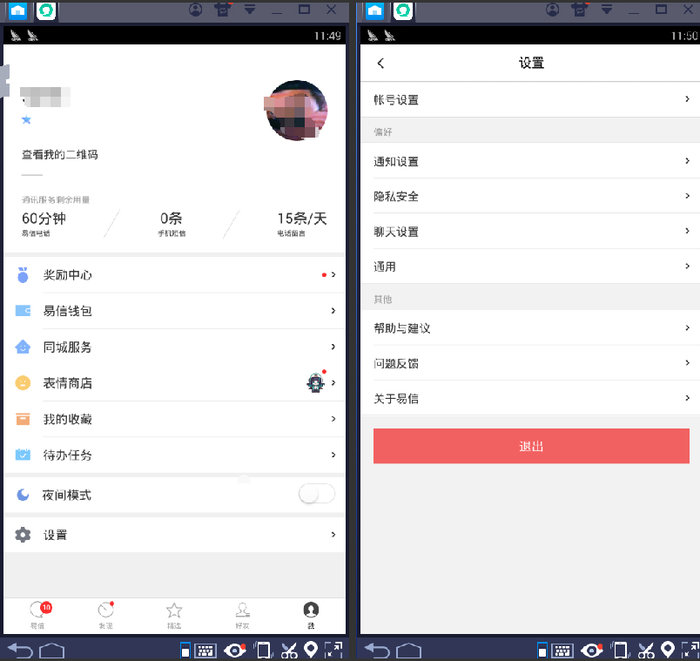The height and width of the screenshot is (661, 700).
Task: Click location pin icon in right emulator
Action: click(667, 650)
